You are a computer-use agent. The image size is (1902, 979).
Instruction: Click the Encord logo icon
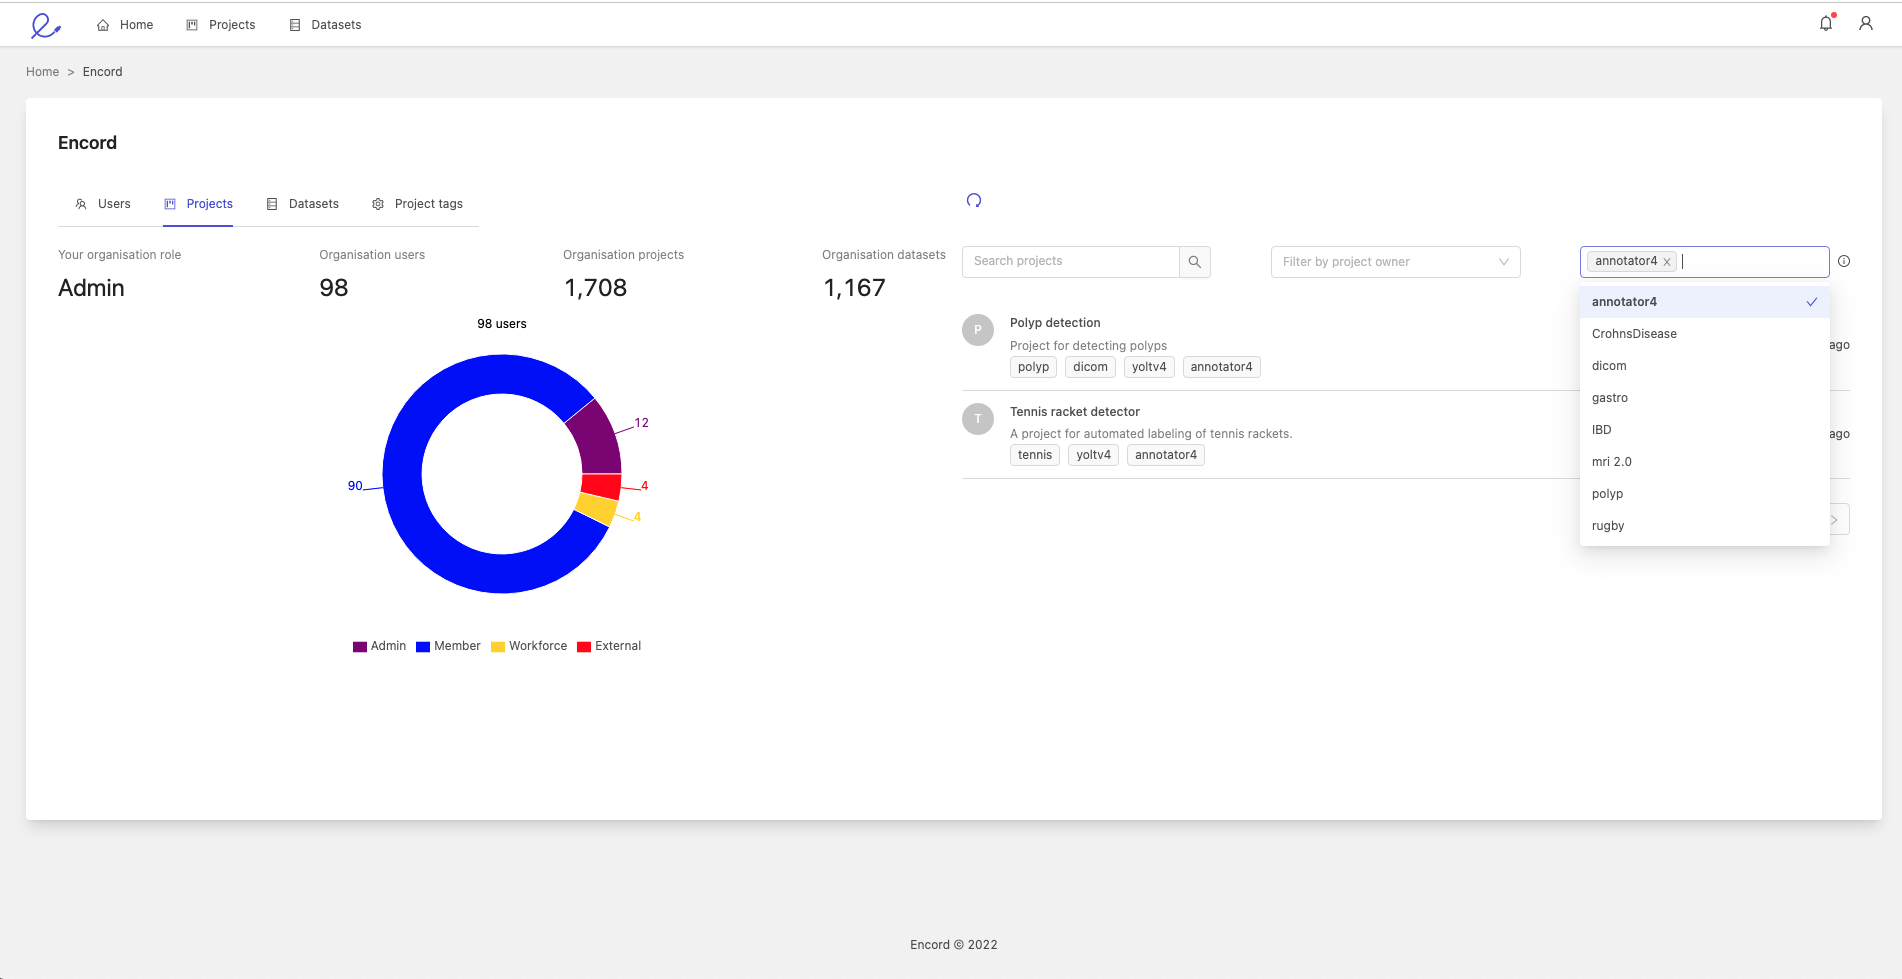point(45,25)
